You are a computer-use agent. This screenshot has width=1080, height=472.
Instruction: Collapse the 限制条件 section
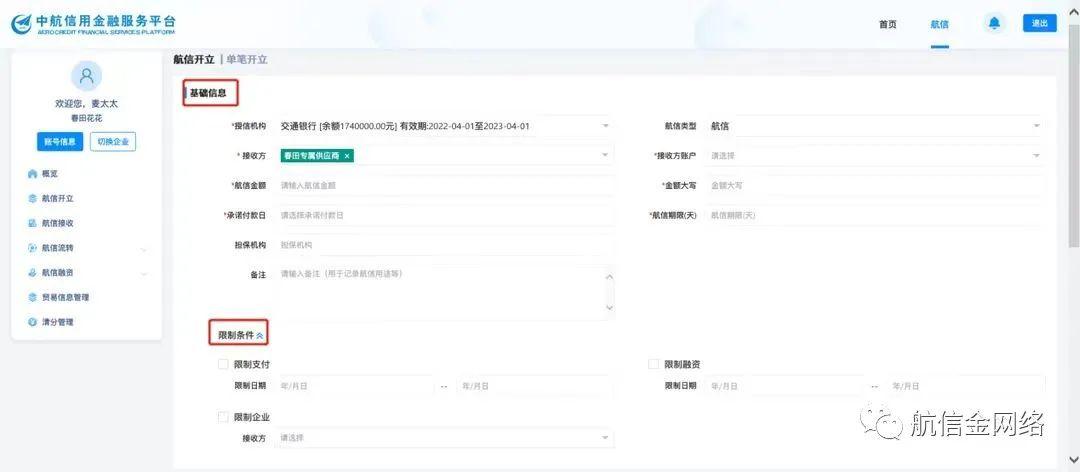(260, 336)
